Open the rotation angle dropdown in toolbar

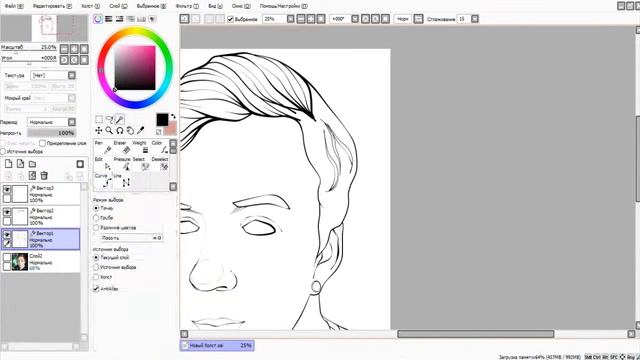click(x=355, y=19)
